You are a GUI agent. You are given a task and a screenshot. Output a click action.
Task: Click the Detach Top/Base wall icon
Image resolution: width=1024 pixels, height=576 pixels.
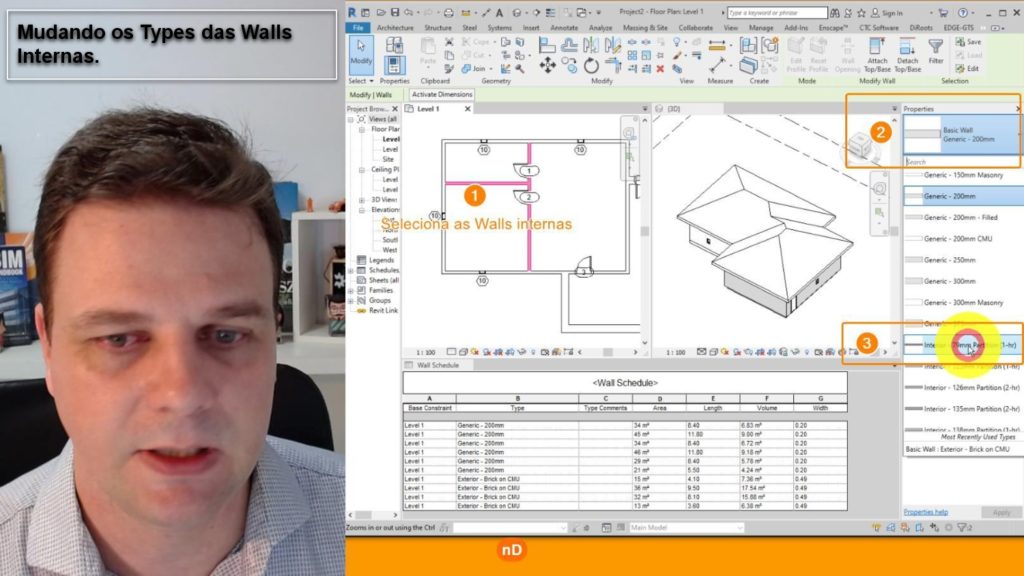click(907, 54)
